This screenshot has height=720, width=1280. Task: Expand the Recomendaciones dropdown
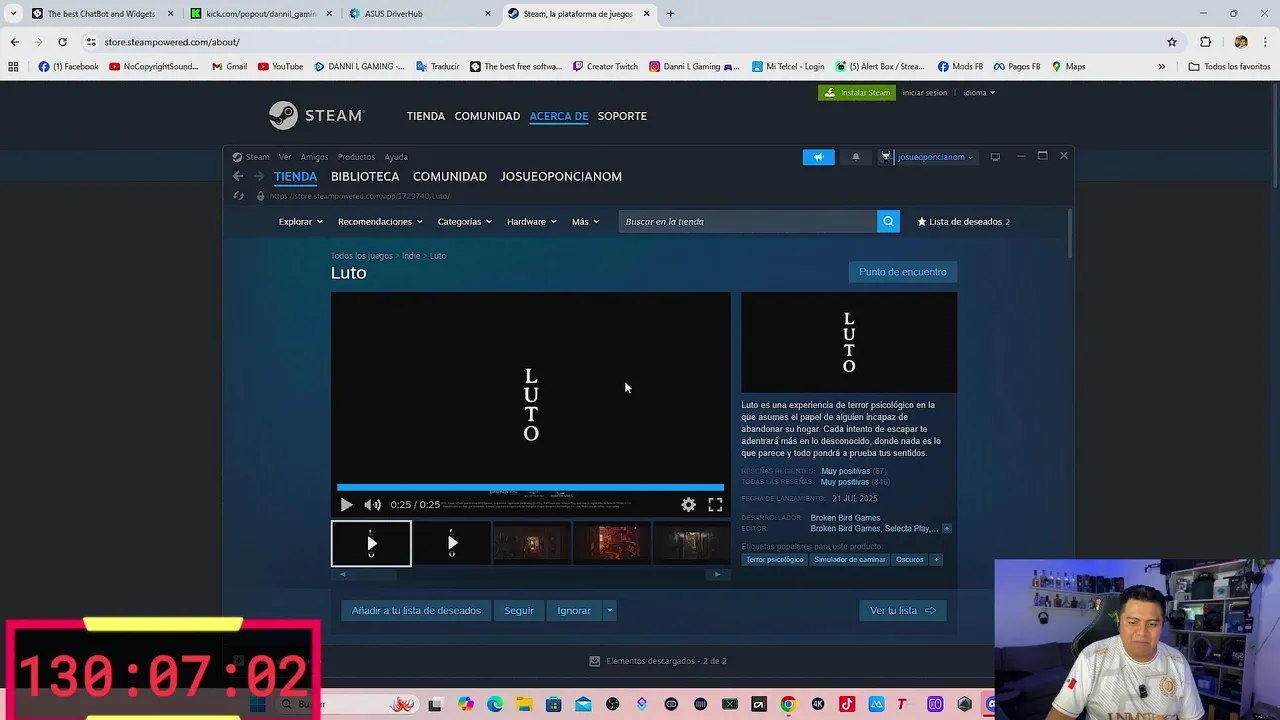[380, 222]
